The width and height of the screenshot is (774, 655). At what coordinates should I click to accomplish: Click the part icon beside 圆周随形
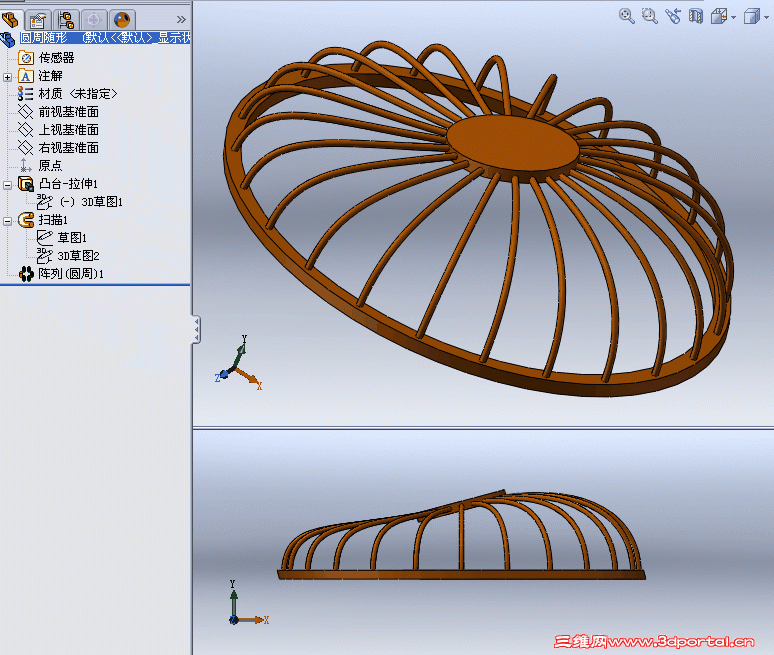8,39
